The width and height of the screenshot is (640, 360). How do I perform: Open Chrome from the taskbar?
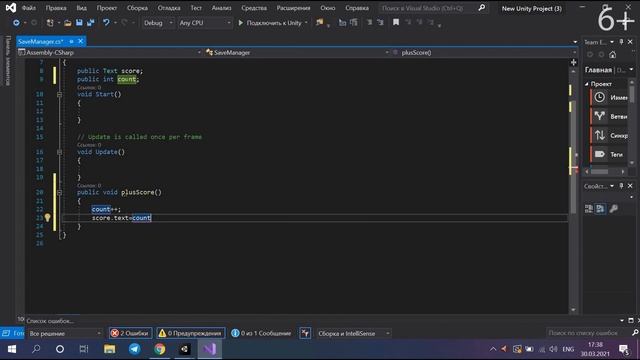(x=160, y=349)
